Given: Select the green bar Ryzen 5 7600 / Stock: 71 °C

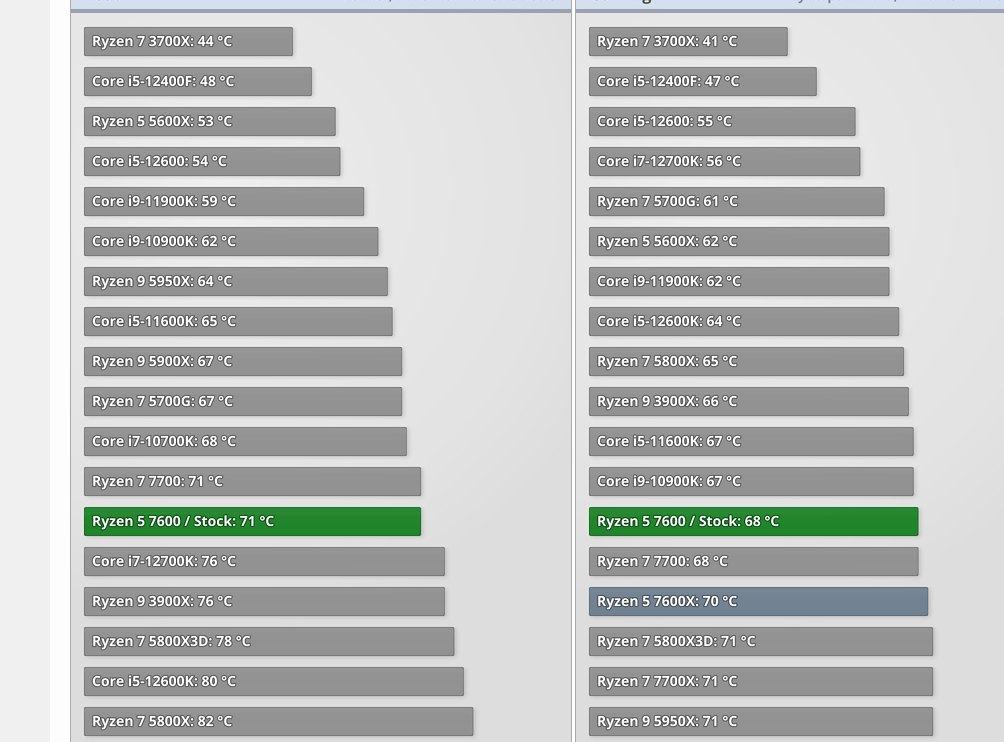Looking at the screenshot, I should [x=252, y=521].
